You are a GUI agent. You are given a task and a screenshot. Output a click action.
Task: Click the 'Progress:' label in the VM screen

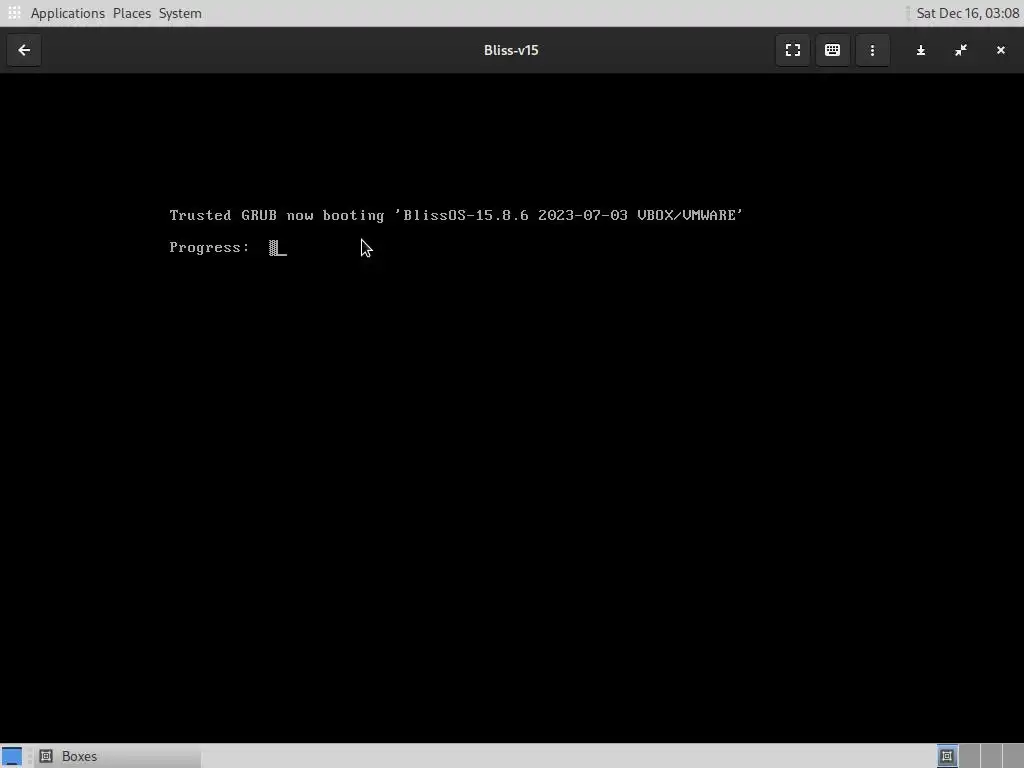point(209,248)
